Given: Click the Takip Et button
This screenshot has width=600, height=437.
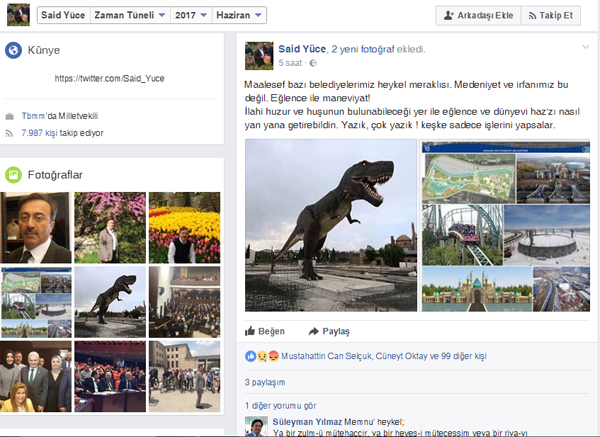Looking at the screenshot, I should point(551,16).
